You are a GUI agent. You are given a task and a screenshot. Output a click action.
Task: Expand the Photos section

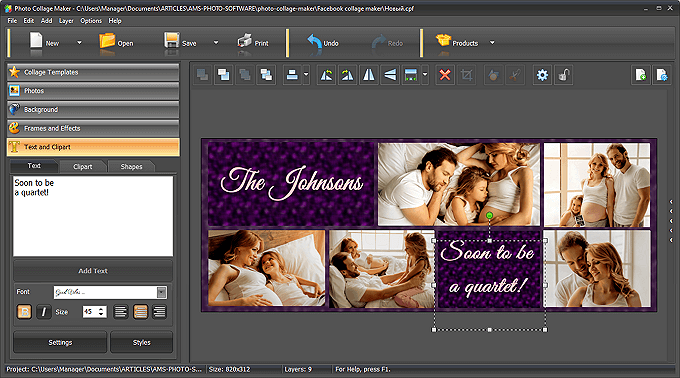pyautogui.click(x=93, y=91)
